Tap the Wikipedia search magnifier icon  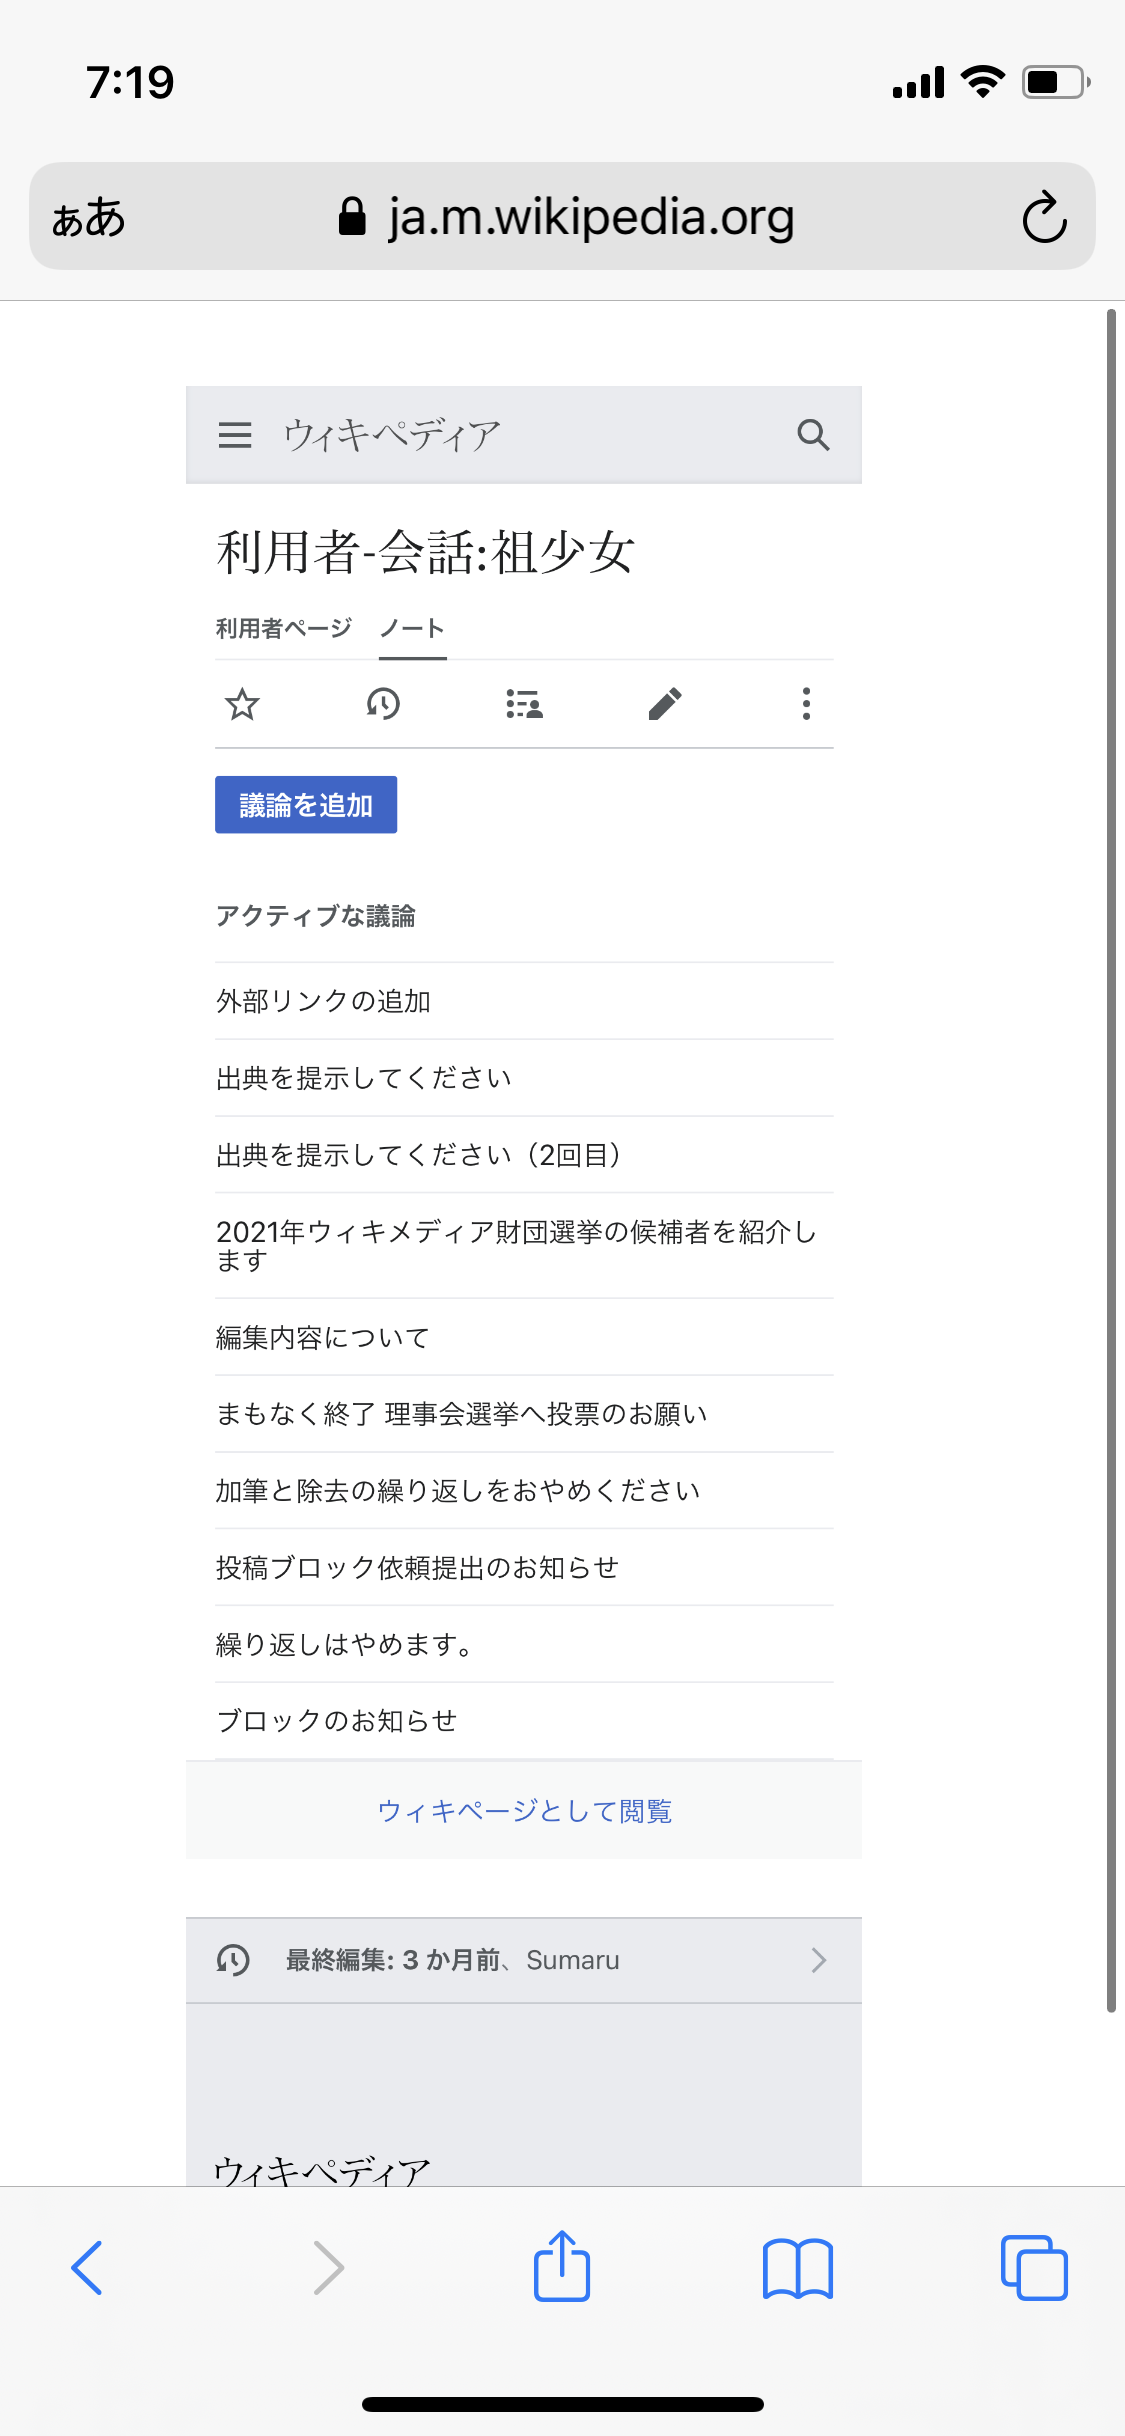(813, 435)
